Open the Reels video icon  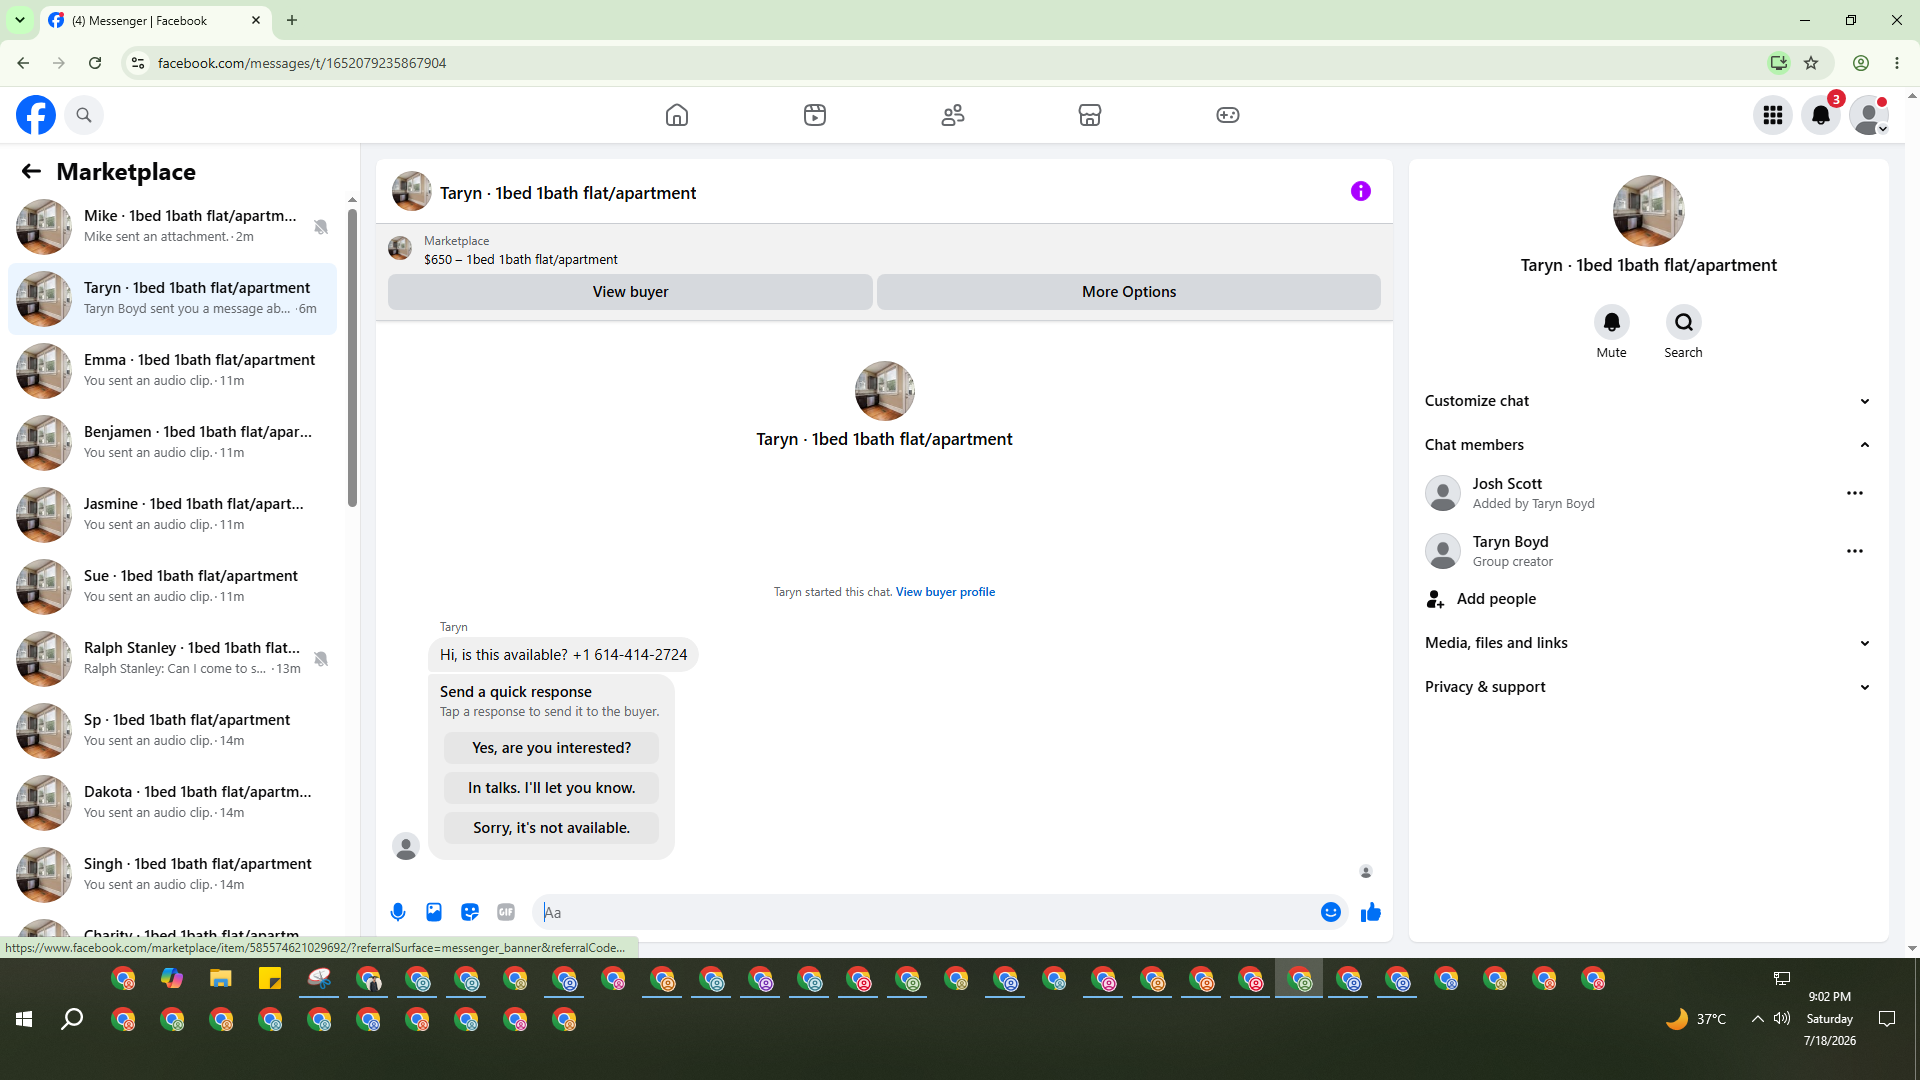click(x=815, y=115)
